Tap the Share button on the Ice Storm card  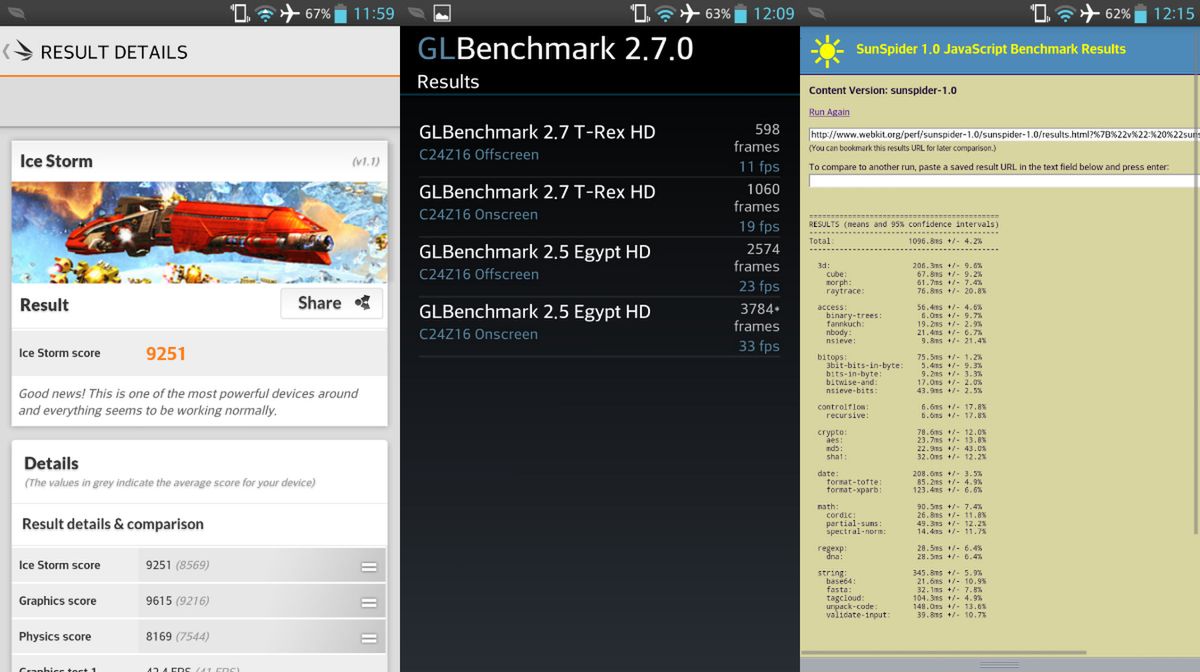click(332, 303)
